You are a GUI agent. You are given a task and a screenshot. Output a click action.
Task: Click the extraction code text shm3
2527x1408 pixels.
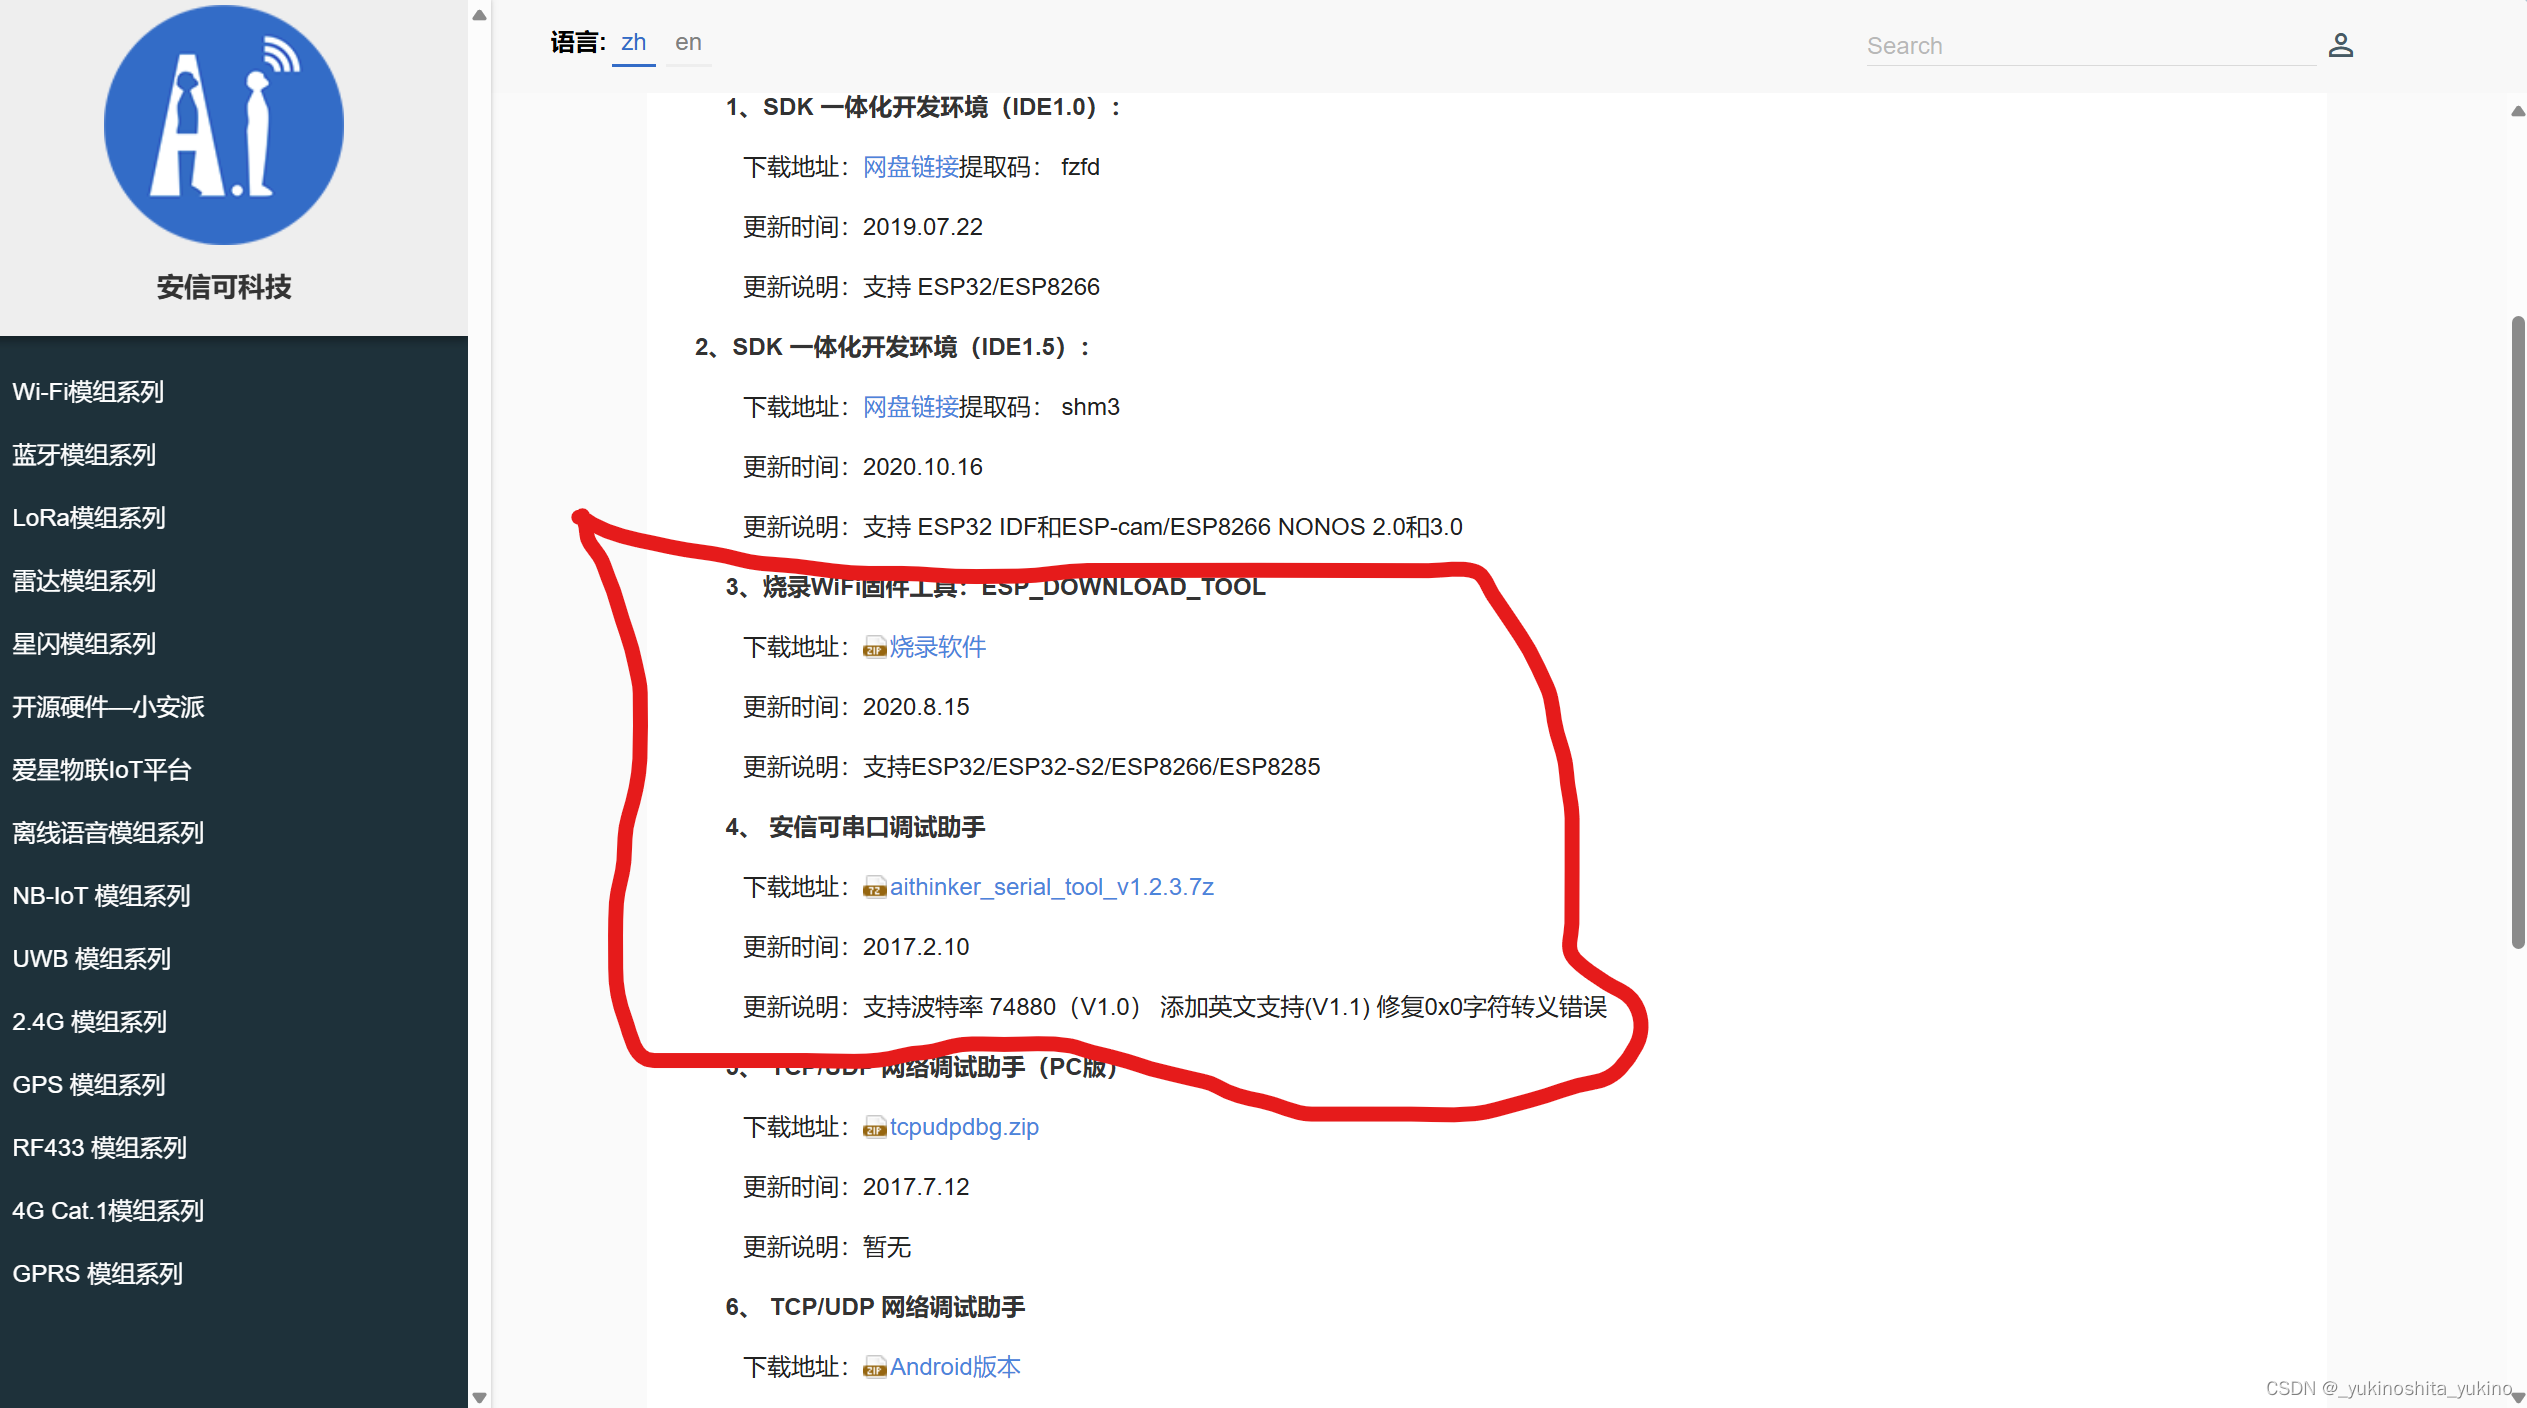(x=1090, y=407)
